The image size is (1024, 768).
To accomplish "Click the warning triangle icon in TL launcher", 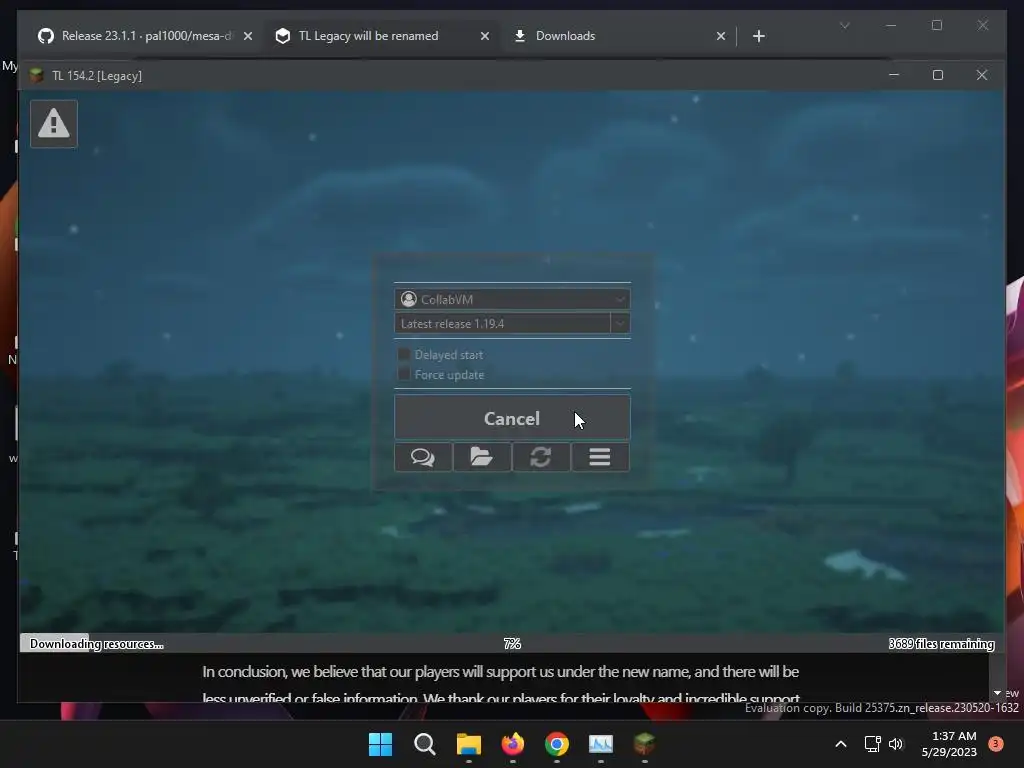I will pos(54,123).
